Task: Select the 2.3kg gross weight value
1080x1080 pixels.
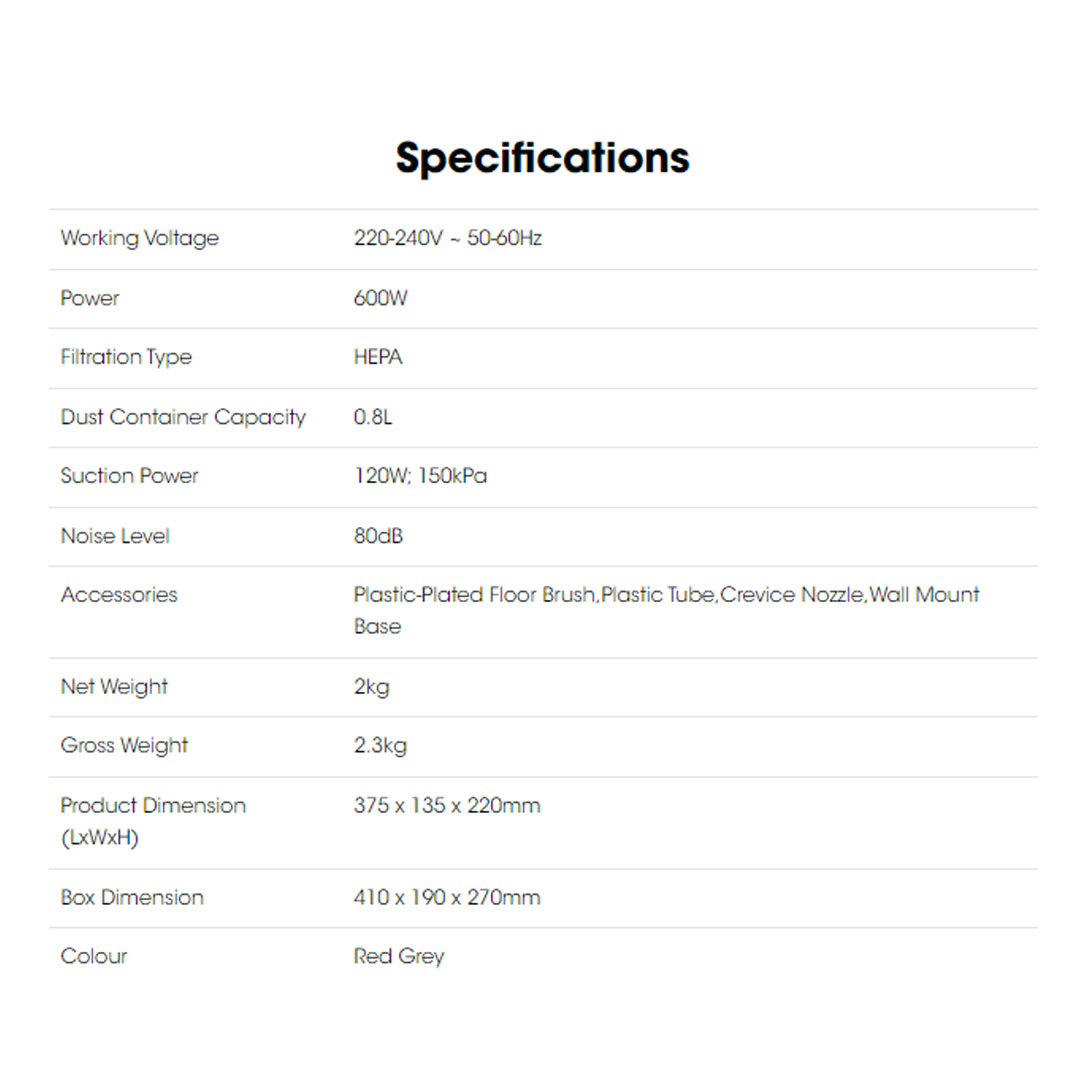Action: [x=380, y=746]
